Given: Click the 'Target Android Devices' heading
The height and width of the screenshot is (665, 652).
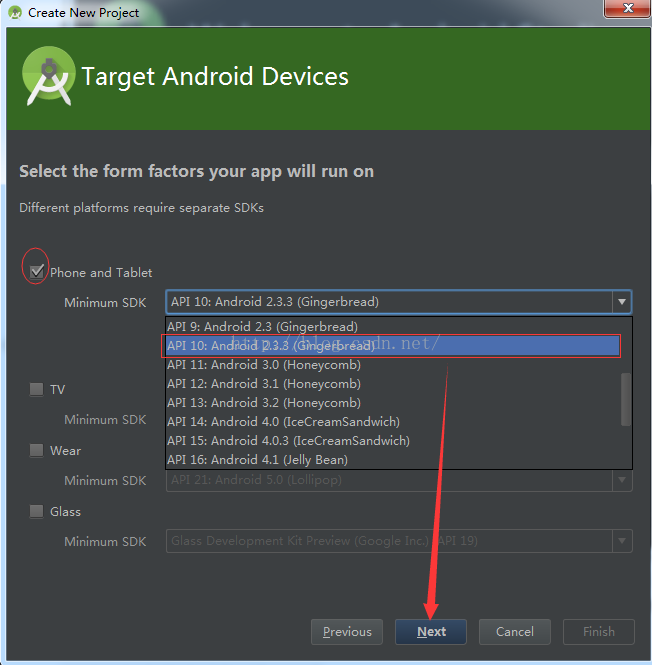Looking at the screenshot, I should 215,76.
